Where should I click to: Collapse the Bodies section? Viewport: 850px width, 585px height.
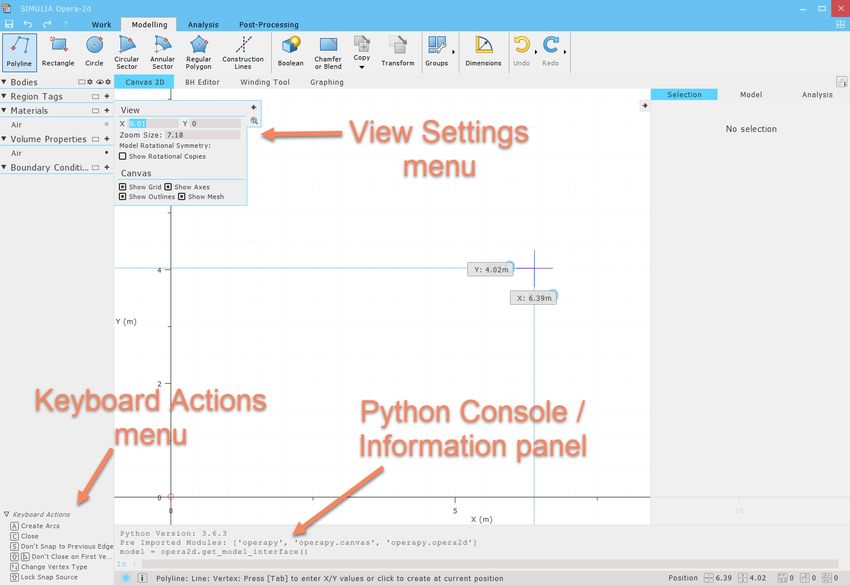(4, 81)
